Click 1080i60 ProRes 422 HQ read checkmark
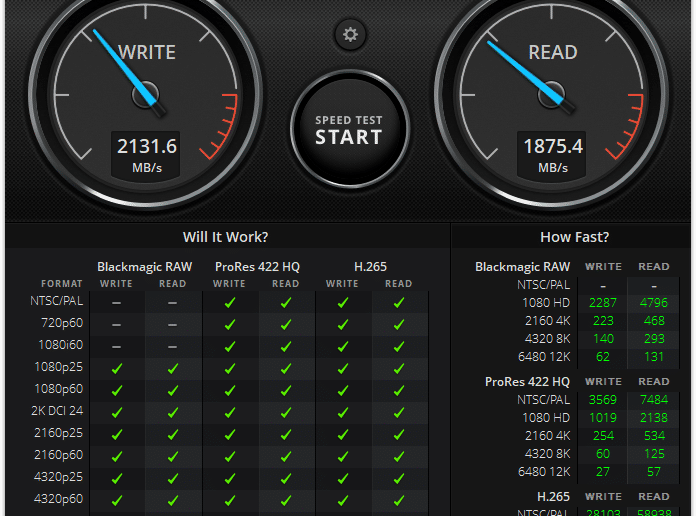 (286, 346)
